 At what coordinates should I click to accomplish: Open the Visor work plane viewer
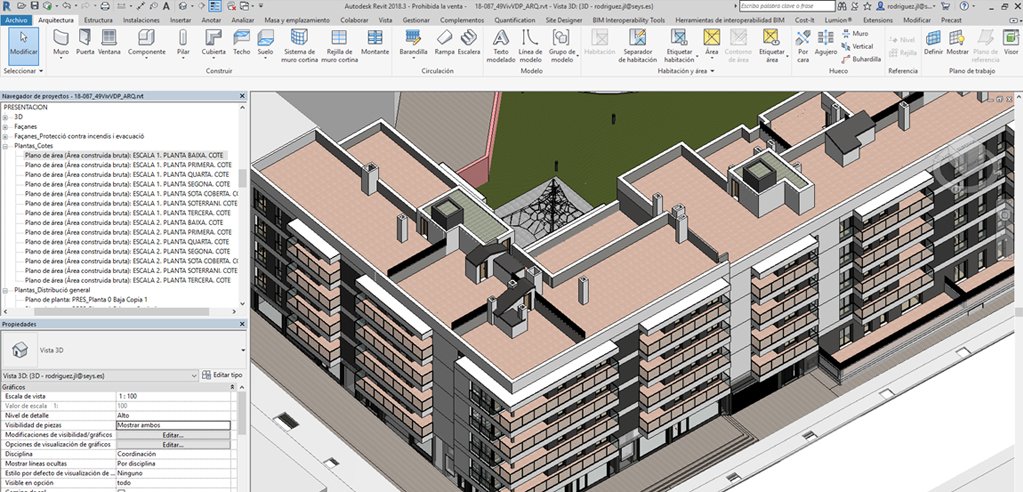[x=1011, y=43]
